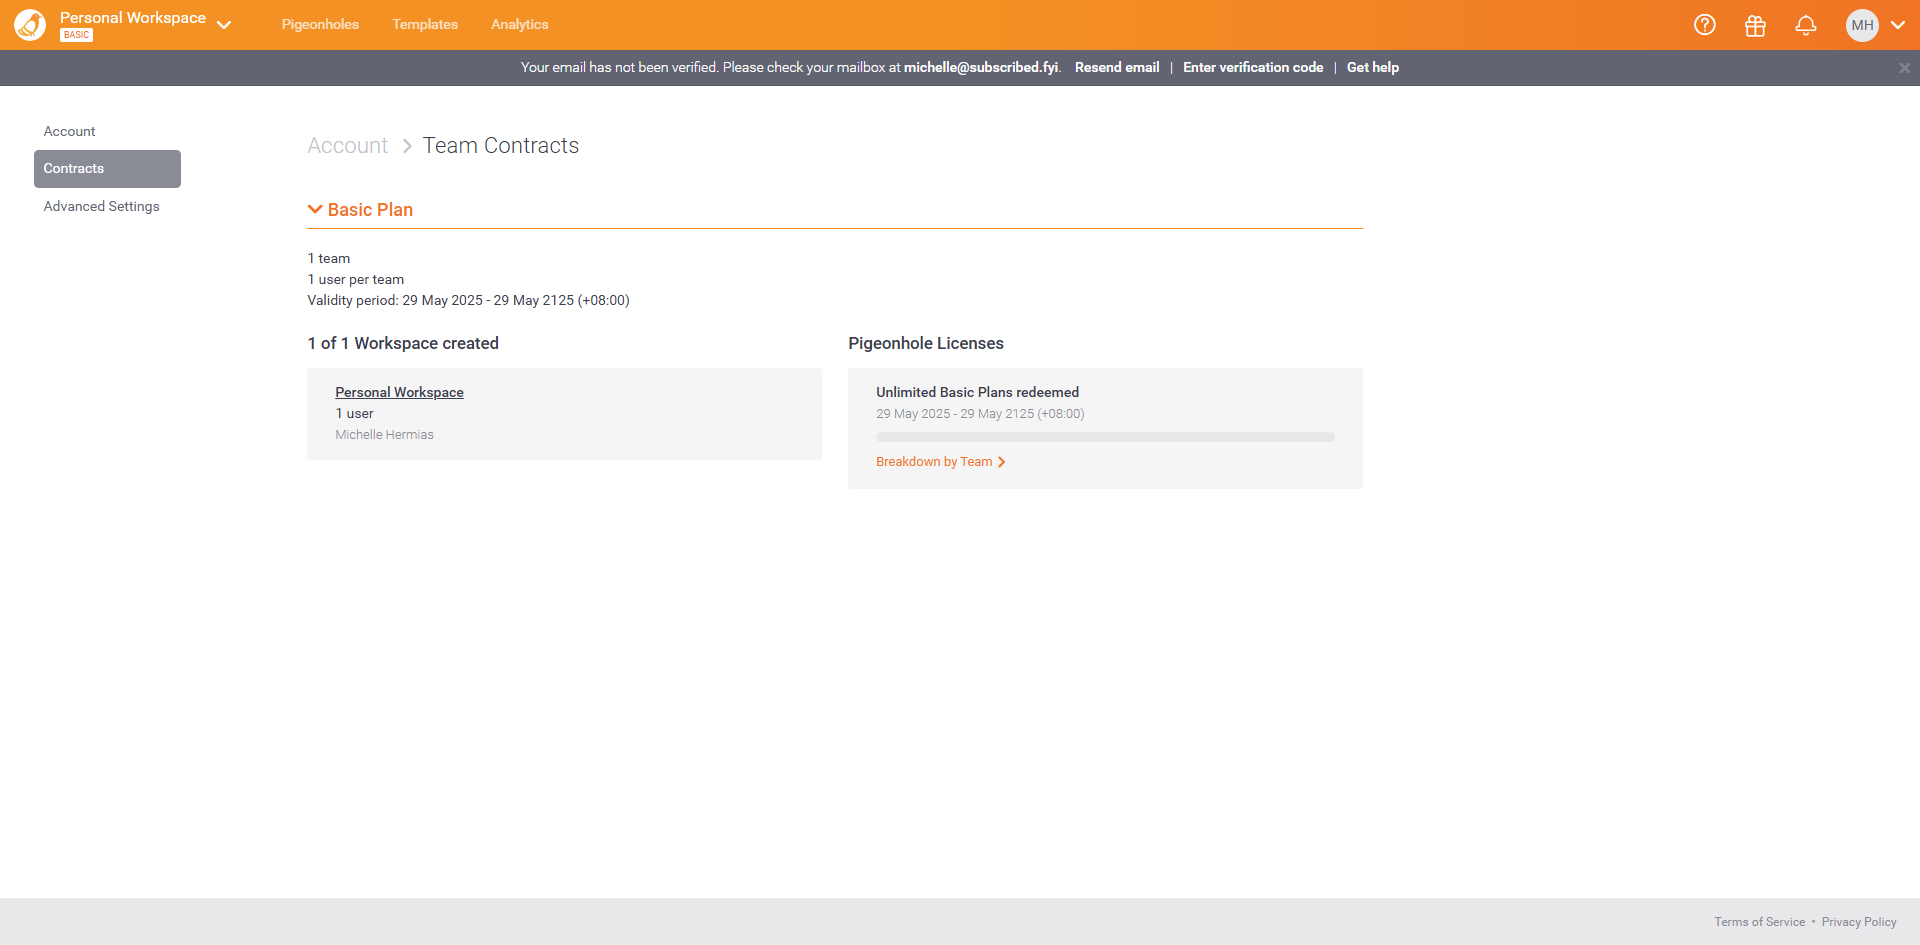
Task: Open the account menu chevron beside avatar
Action: pos(1897,26)
